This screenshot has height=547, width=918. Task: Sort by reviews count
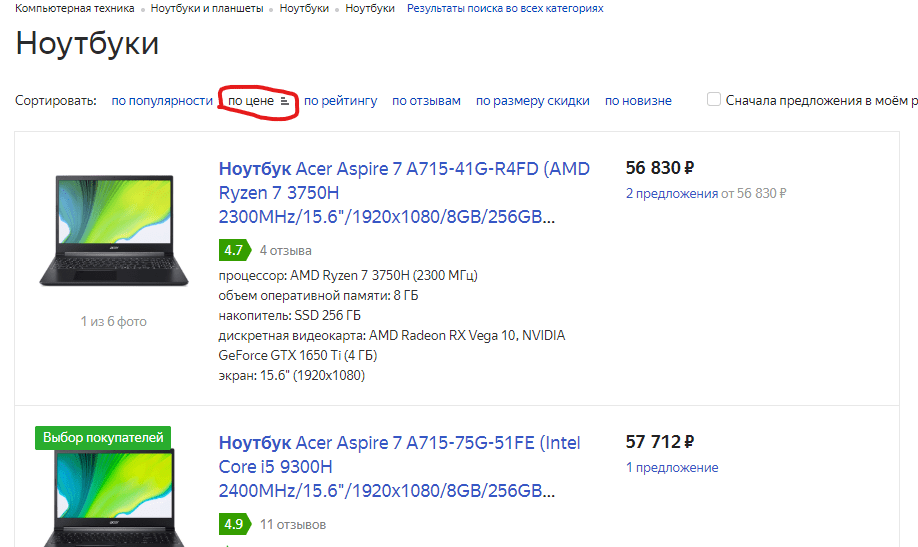click(x=426, y=101)
